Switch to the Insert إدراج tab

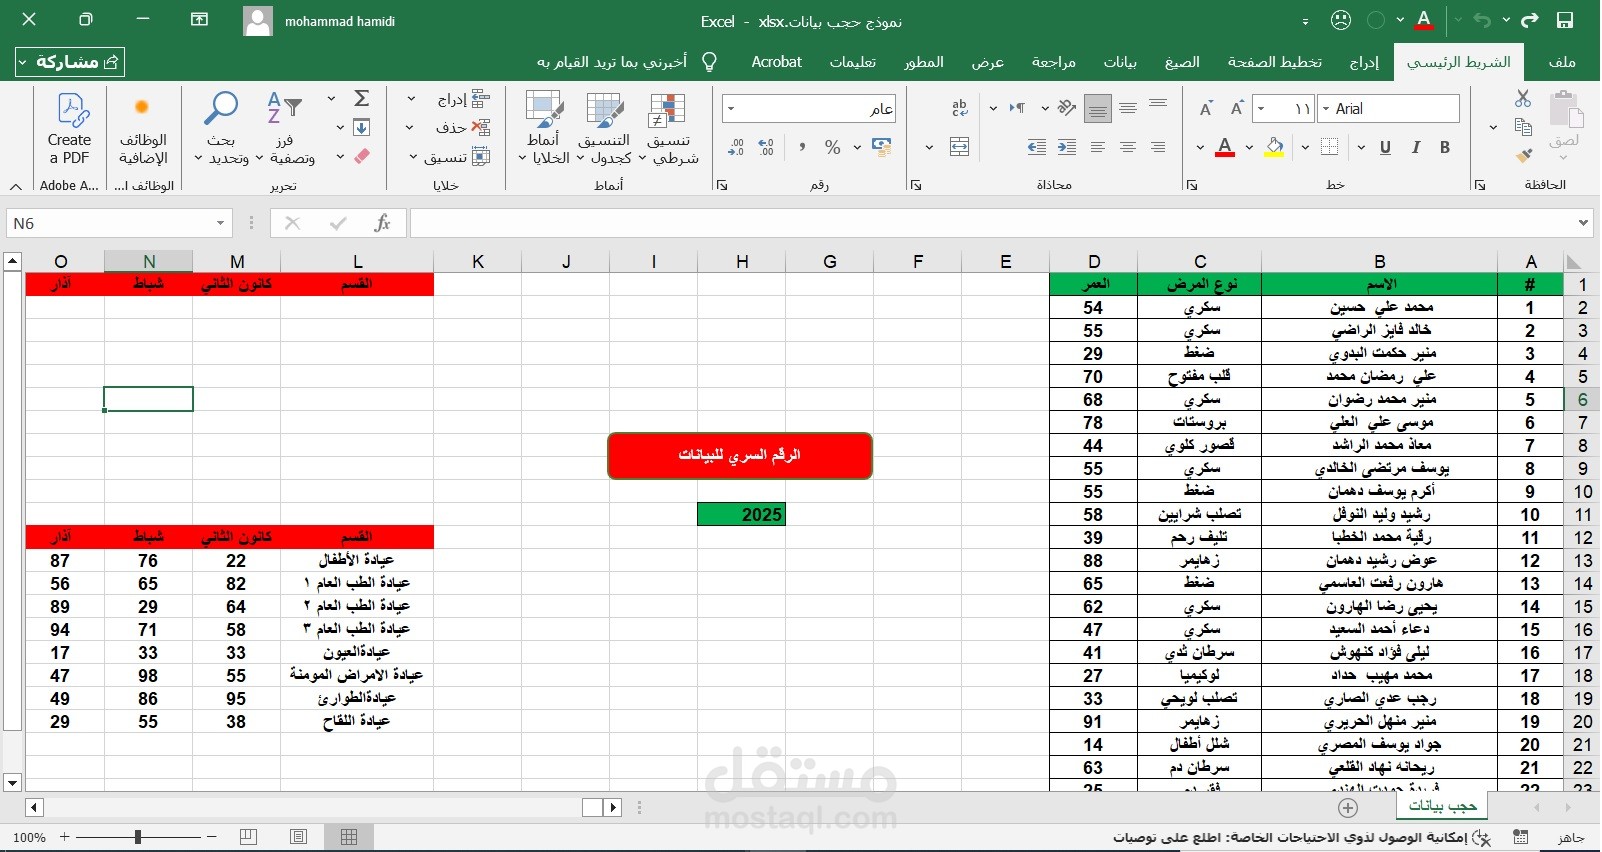pyautogui.click(x=1364, y=62)
